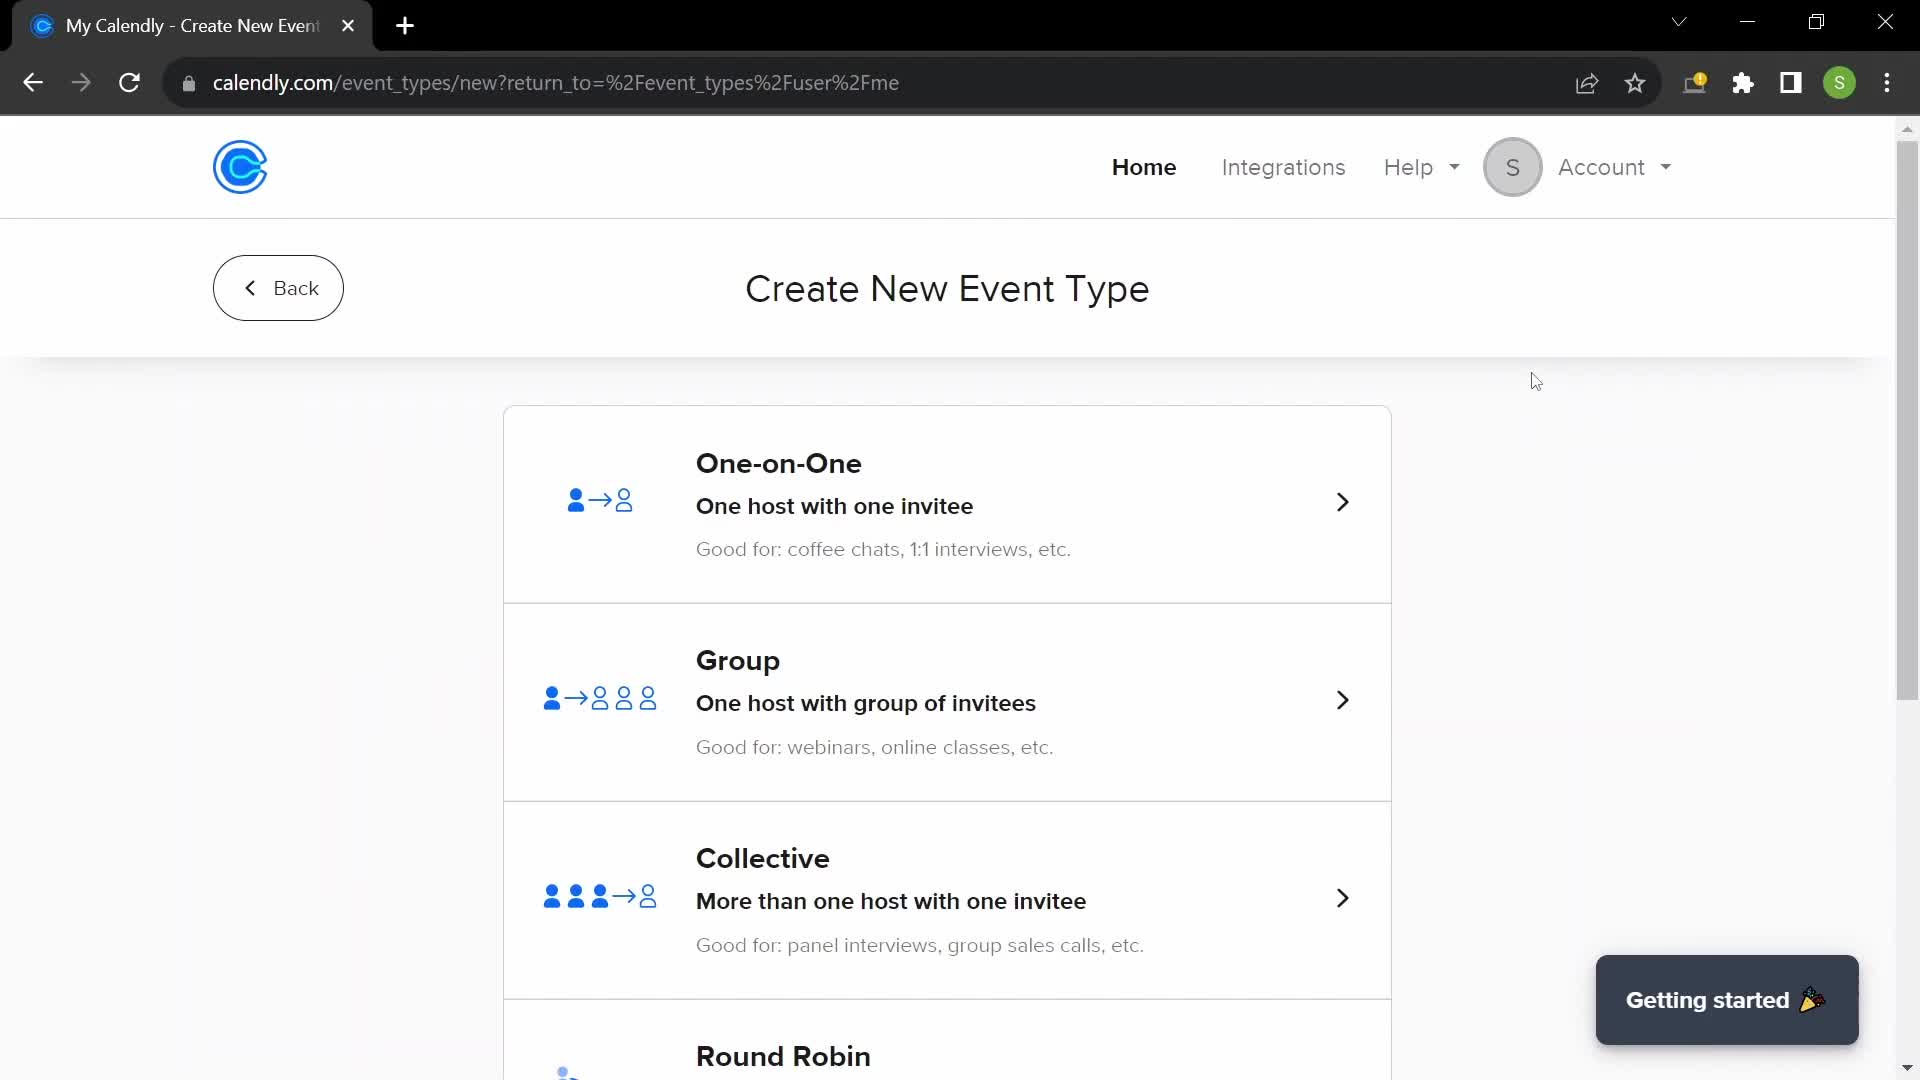Click the Calendly favicon tab icon

pos(42,25)
